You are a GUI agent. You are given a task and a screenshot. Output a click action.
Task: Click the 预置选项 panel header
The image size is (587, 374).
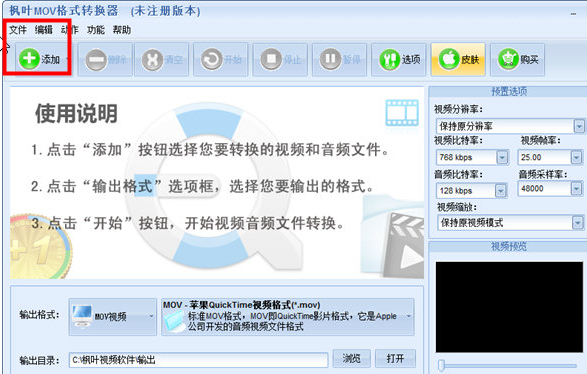coord(508,92)
